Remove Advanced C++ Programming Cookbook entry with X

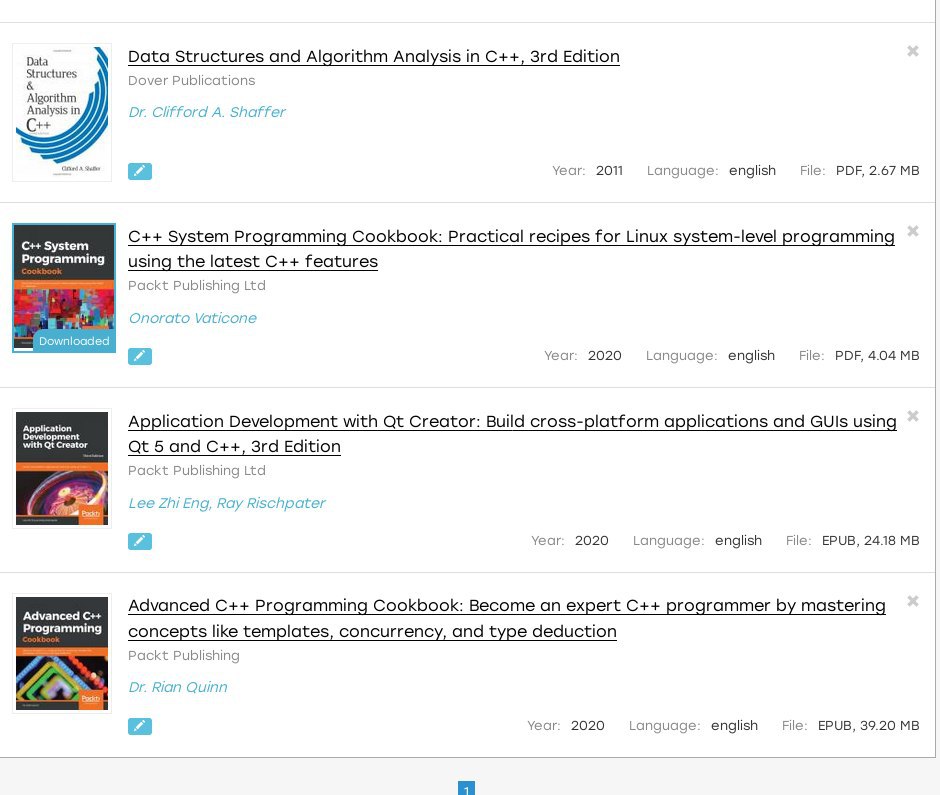(x=912, y=601)
